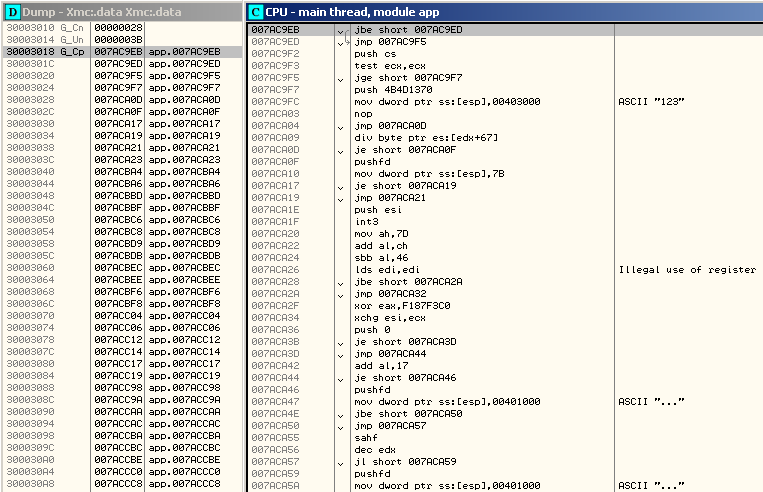Select 'xor eax,F187F3C0' instruction
The image size is (763, 492).
click(x=397, y=305)
